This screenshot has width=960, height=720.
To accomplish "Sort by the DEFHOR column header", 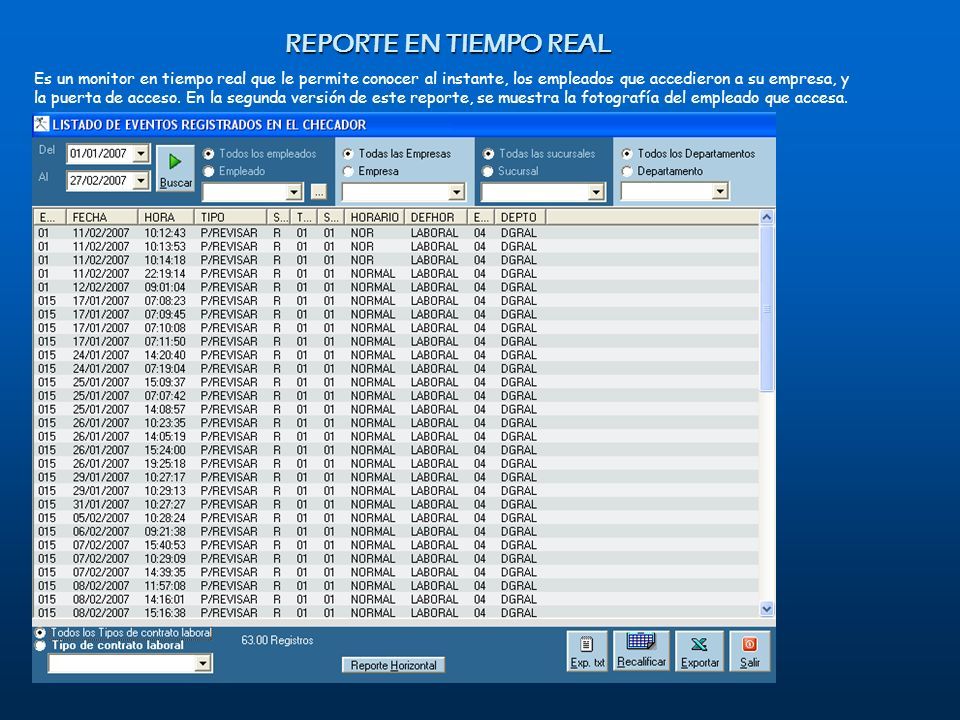I will 436,217.
